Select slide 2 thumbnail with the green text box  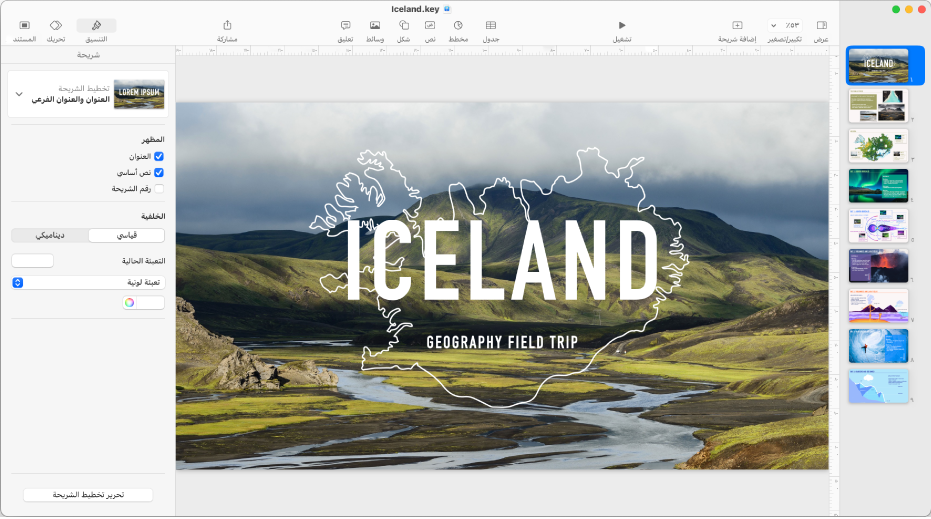click(x=878, y=106)
